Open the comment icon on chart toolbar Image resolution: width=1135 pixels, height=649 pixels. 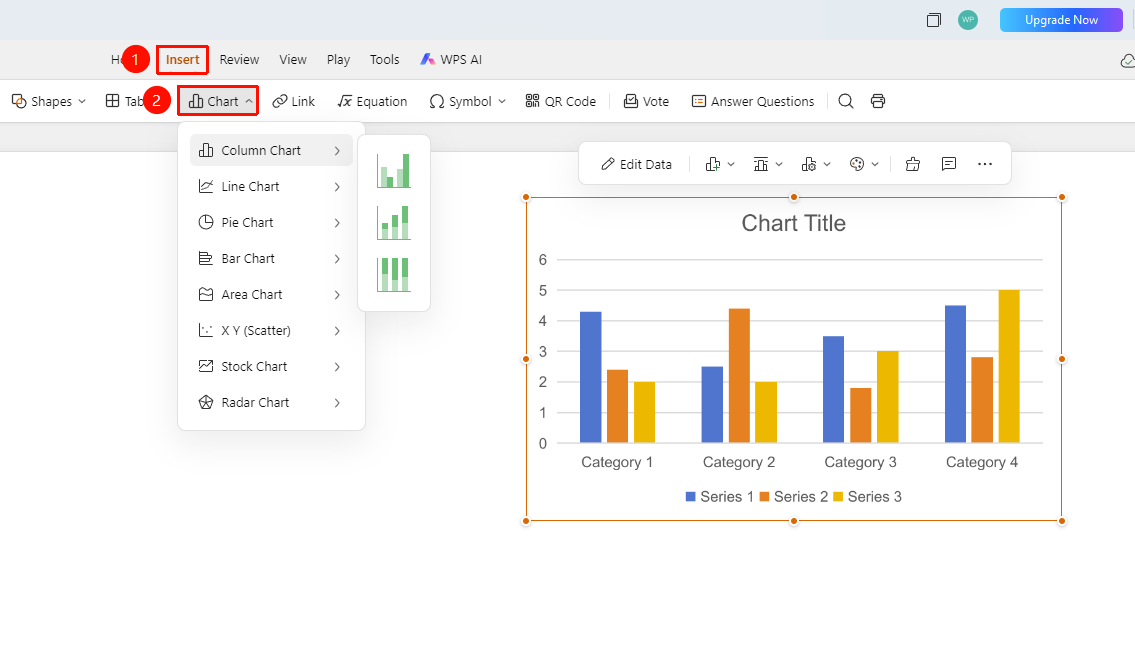coord(949,164)
